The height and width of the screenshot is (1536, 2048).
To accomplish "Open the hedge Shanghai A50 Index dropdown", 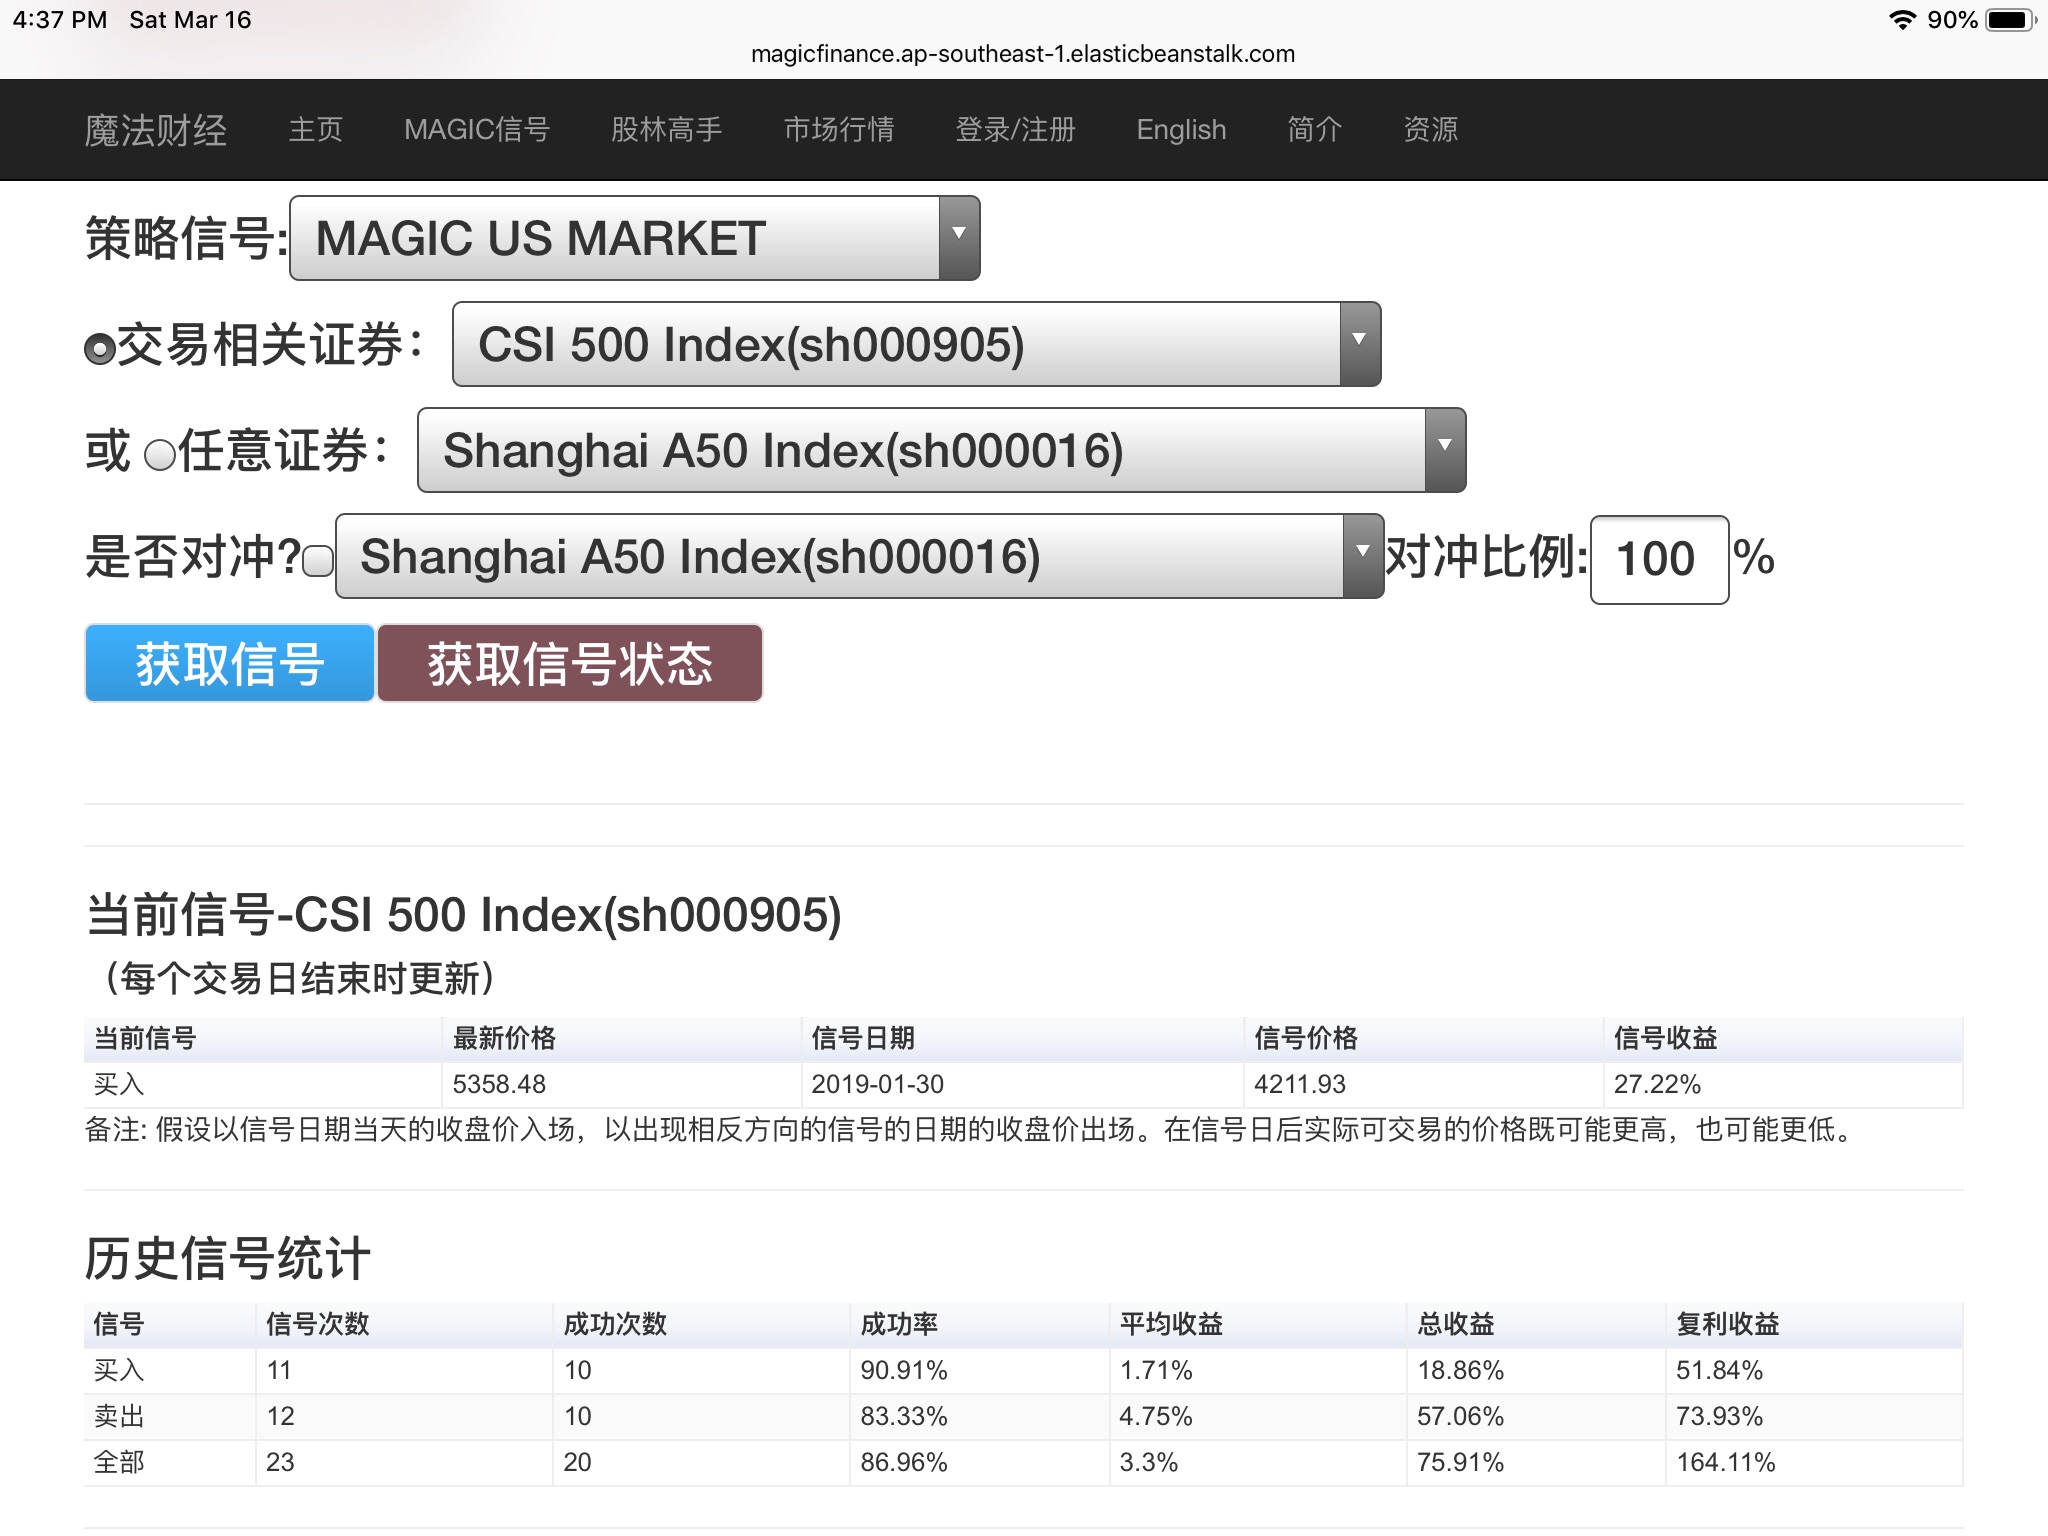I will [860, 556].
